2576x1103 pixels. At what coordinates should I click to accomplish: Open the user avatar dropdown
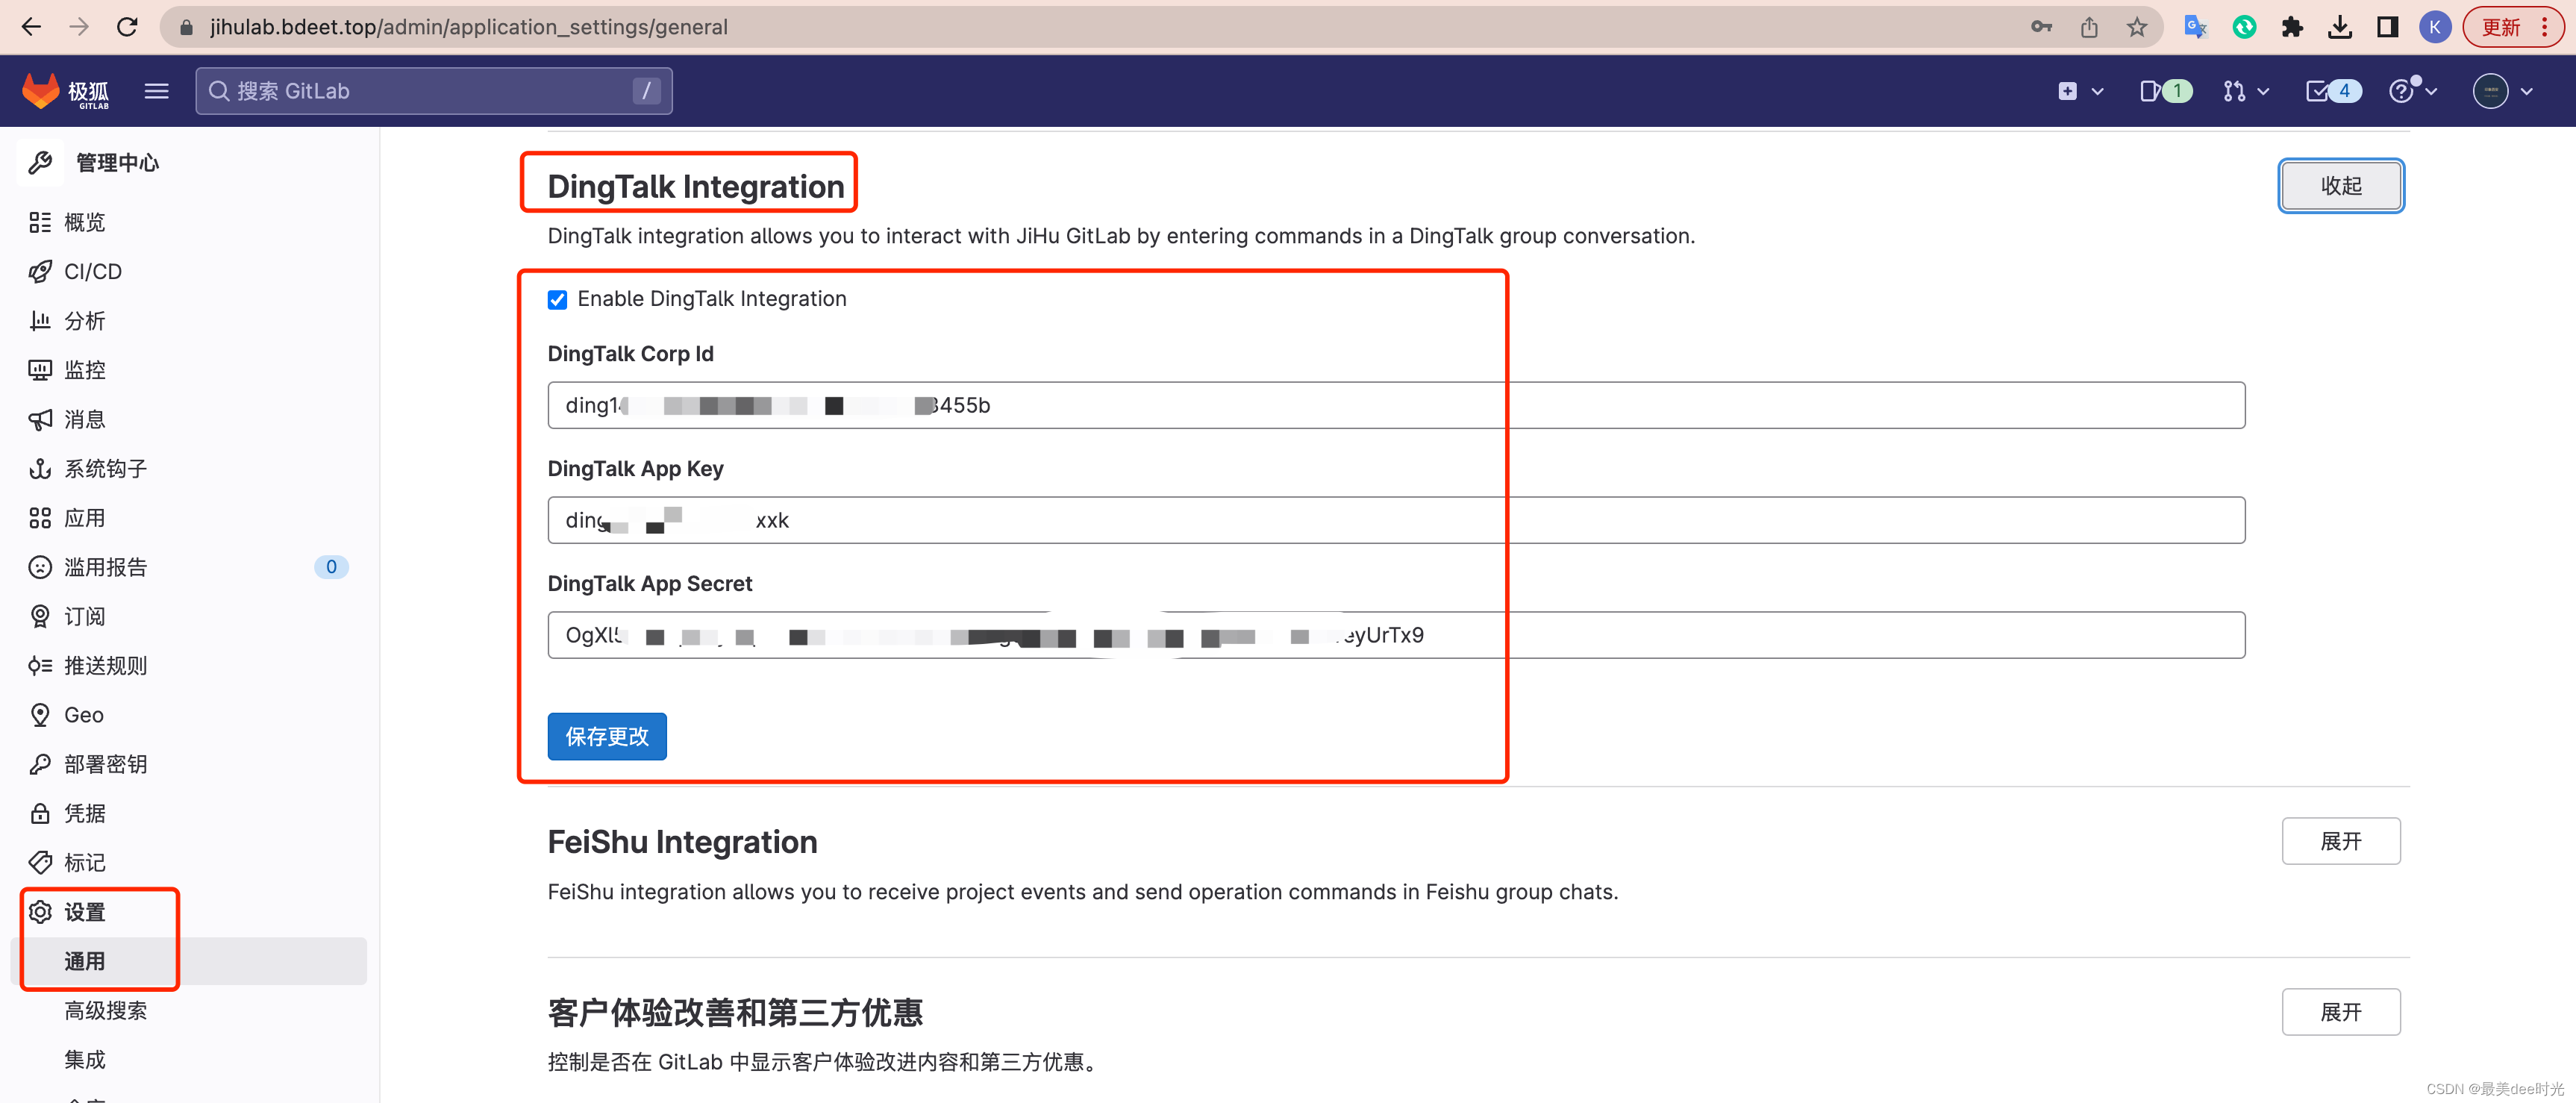[2502, 91]
